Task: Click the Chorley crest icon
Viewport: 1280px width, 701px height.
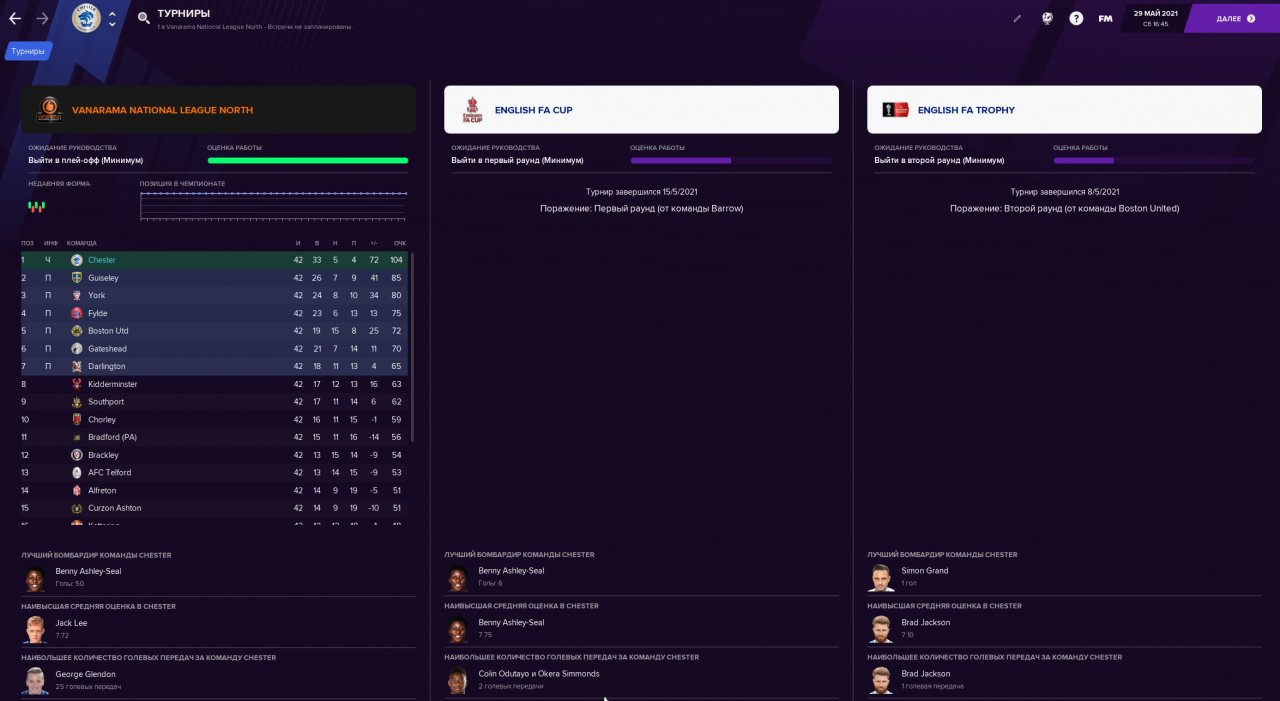Action: (x=77, y=420)
